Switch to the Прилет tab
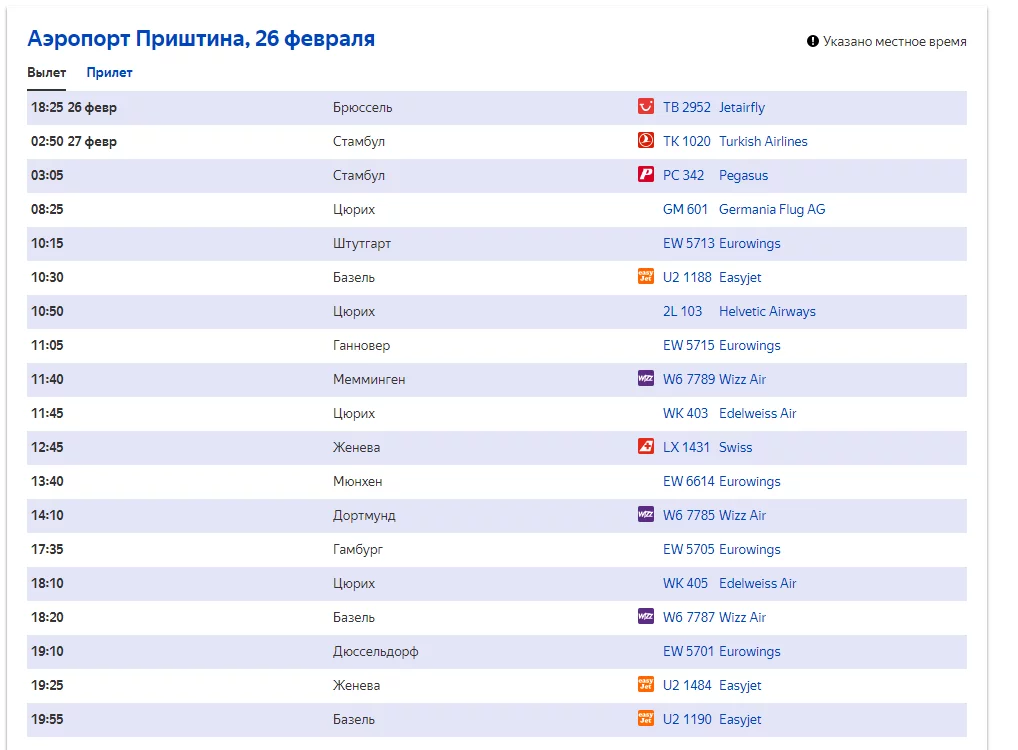 pos(109,73)
